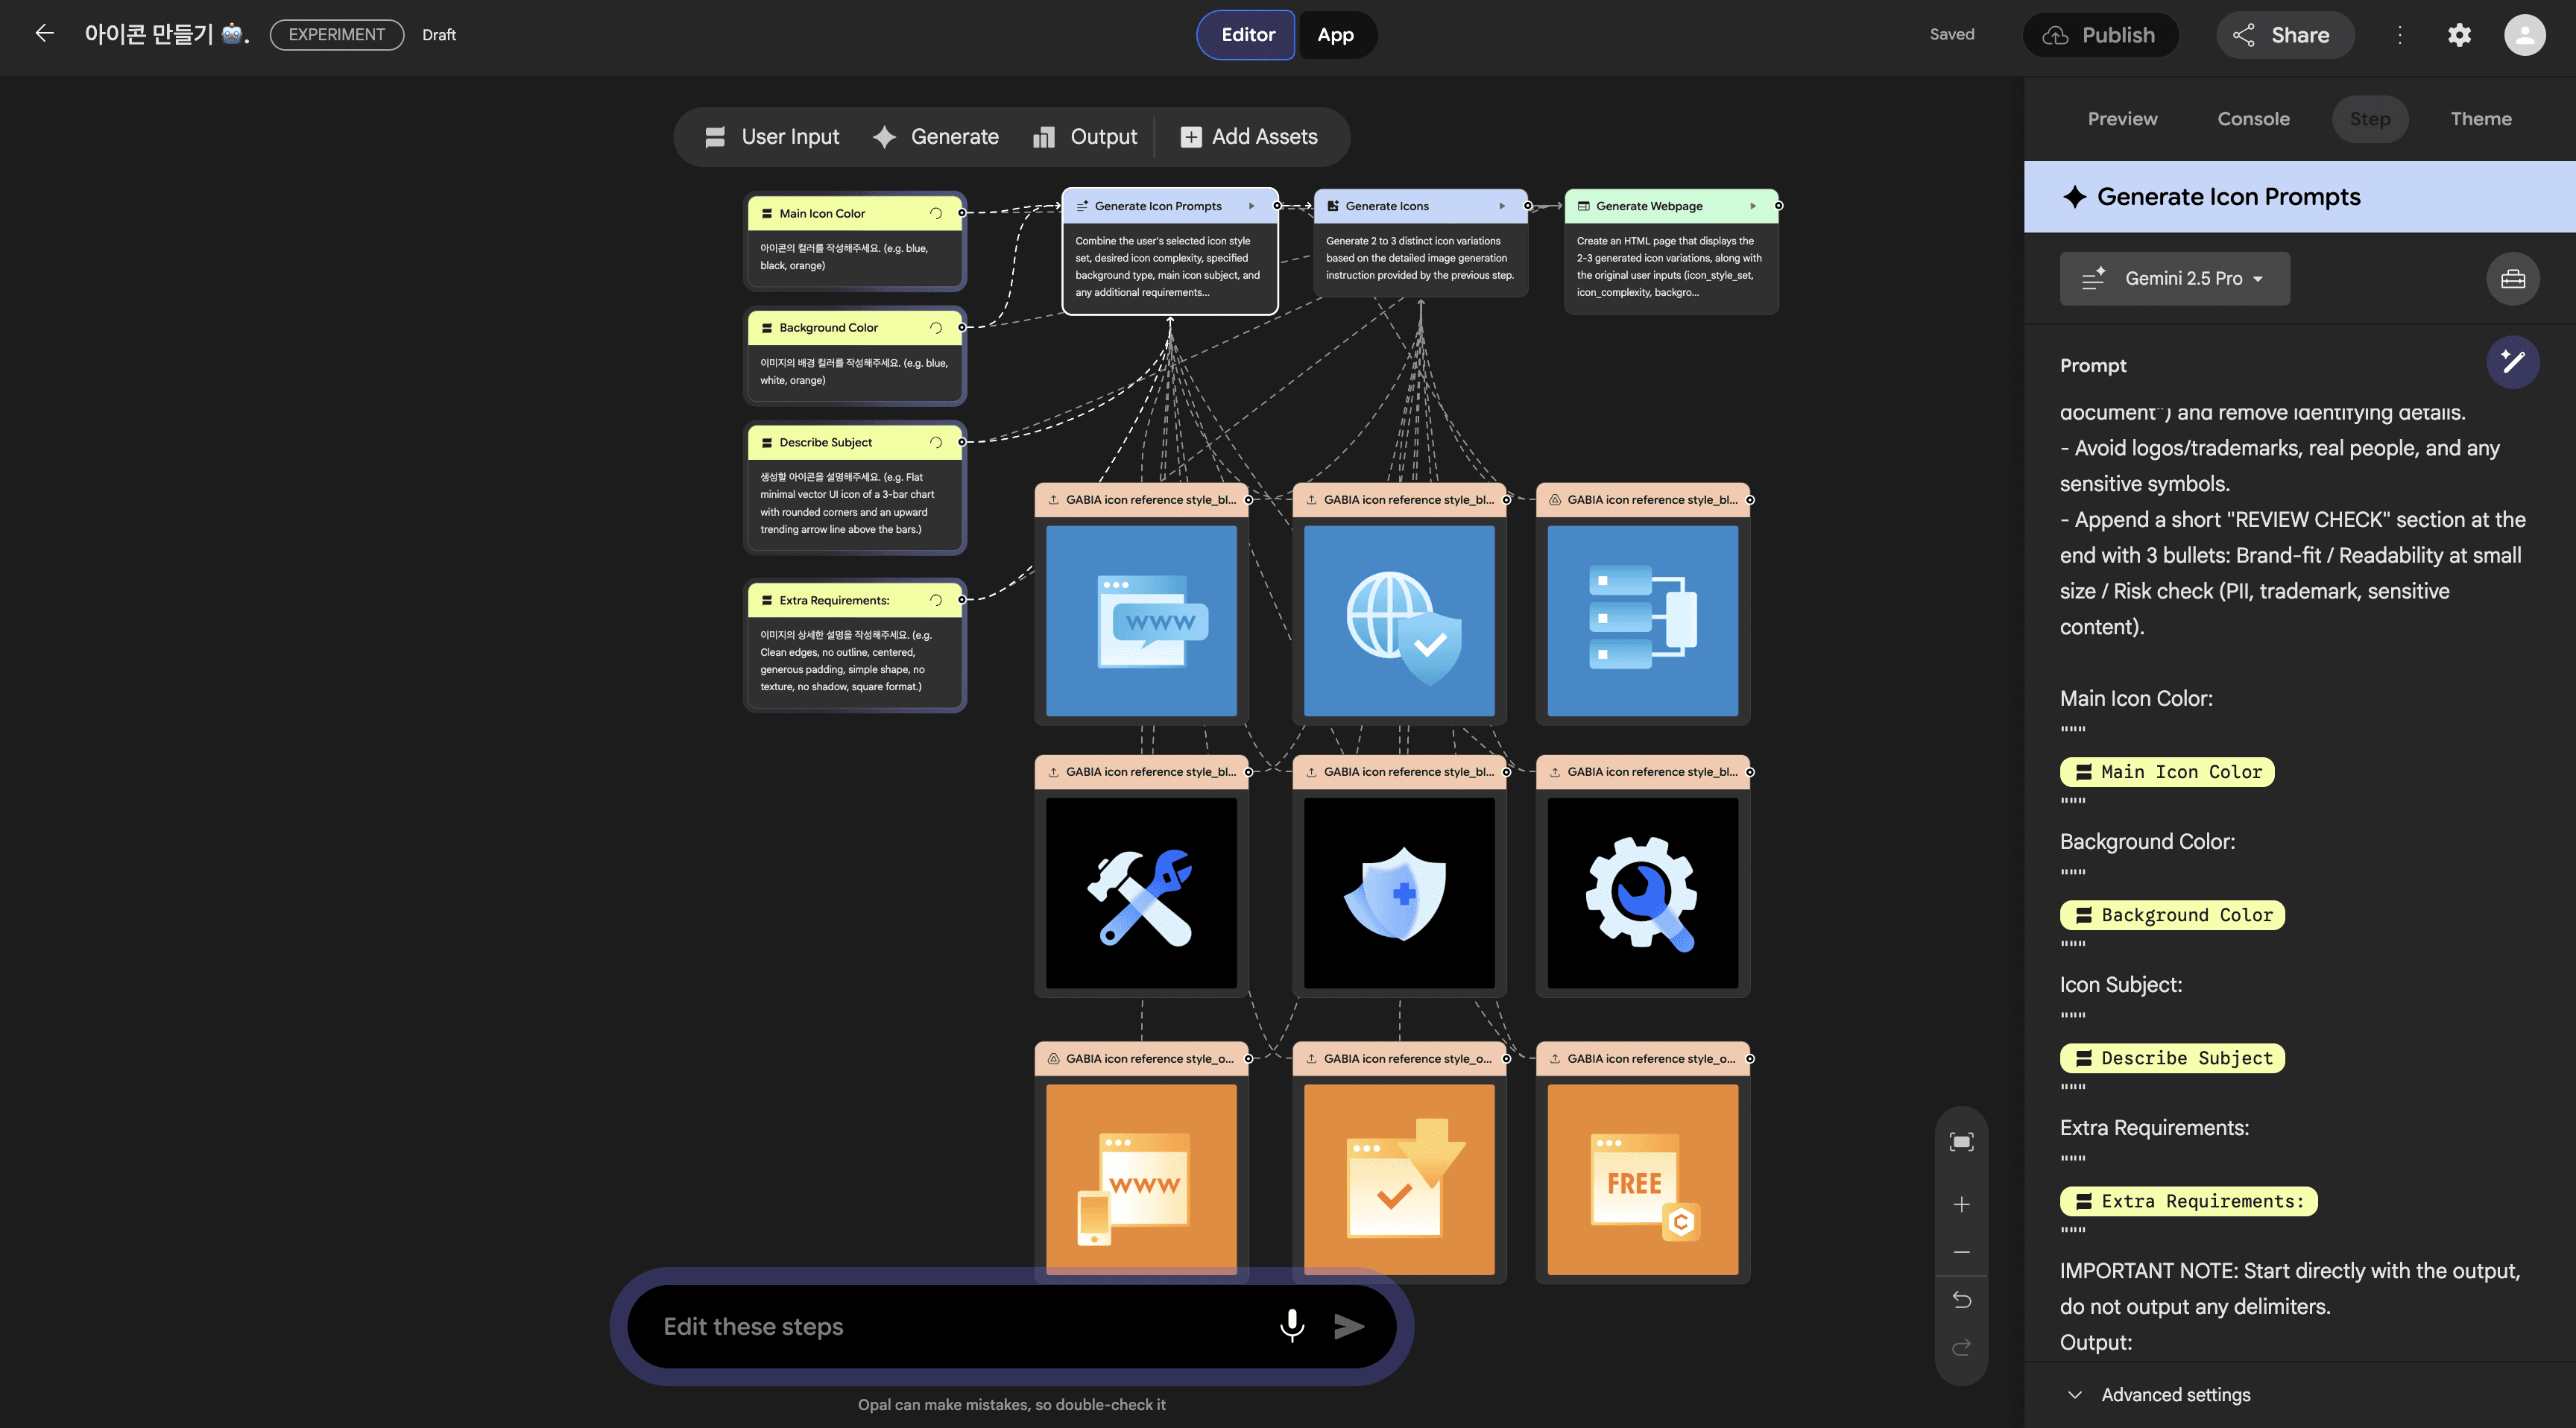Open the settings gear icon
The image size is (2576, 1428).
[x=2459, y=35]
